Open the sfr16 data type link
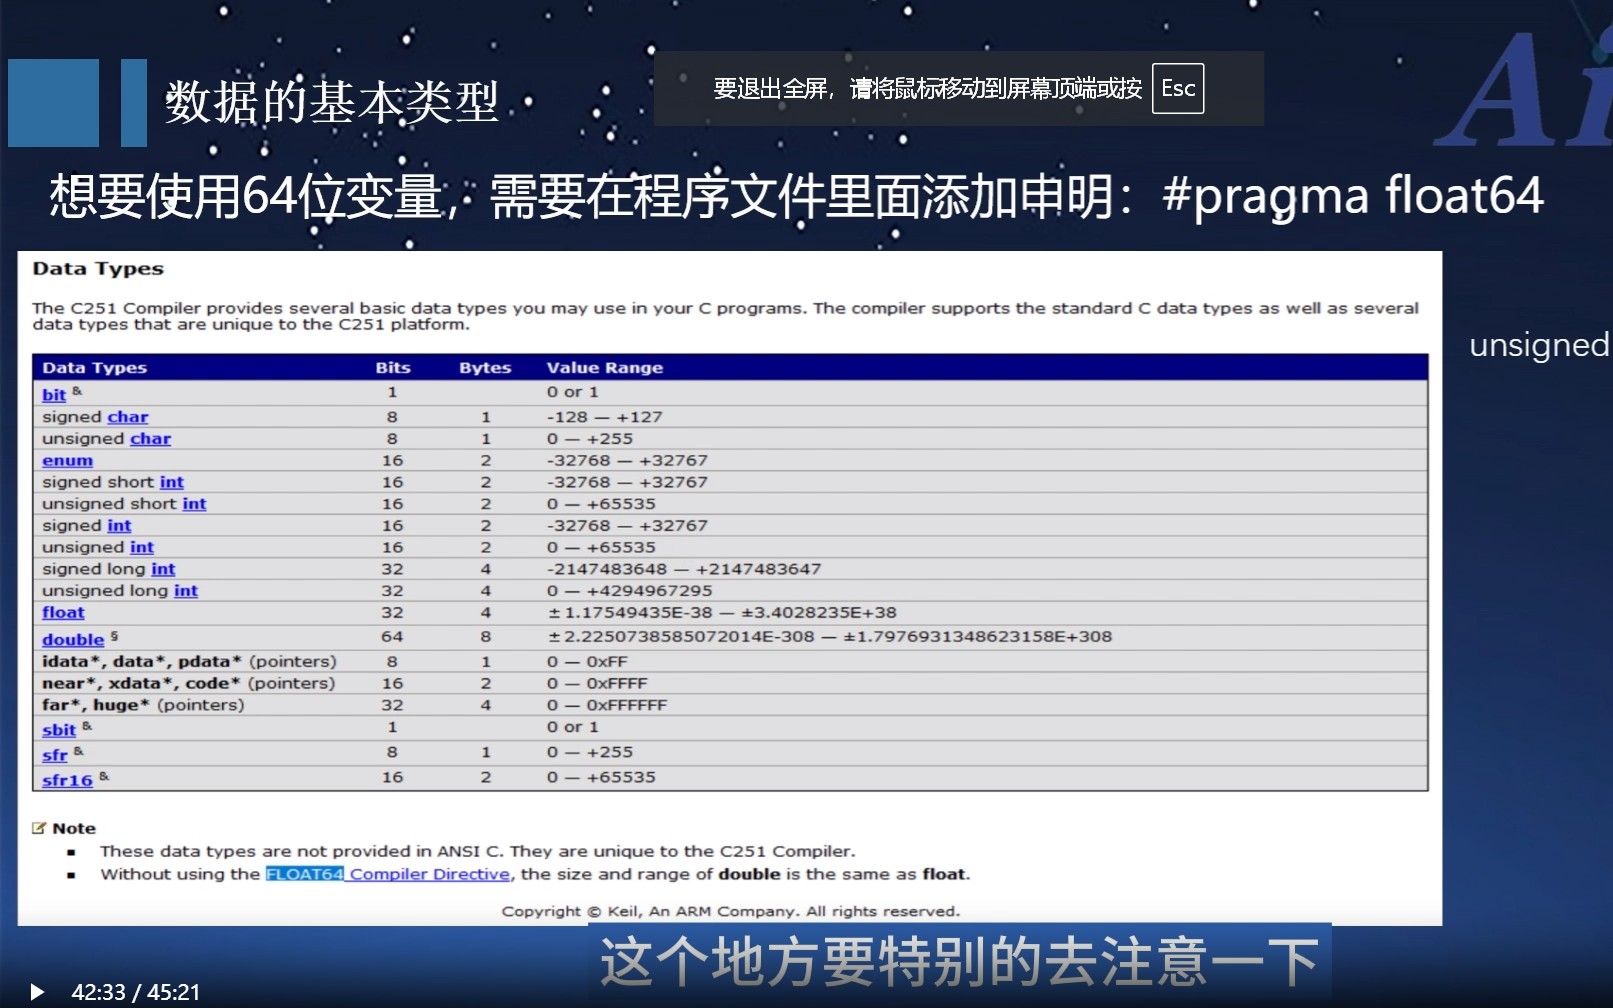The height and width of the screenshot is (1008, 1613). pos(67,780)
